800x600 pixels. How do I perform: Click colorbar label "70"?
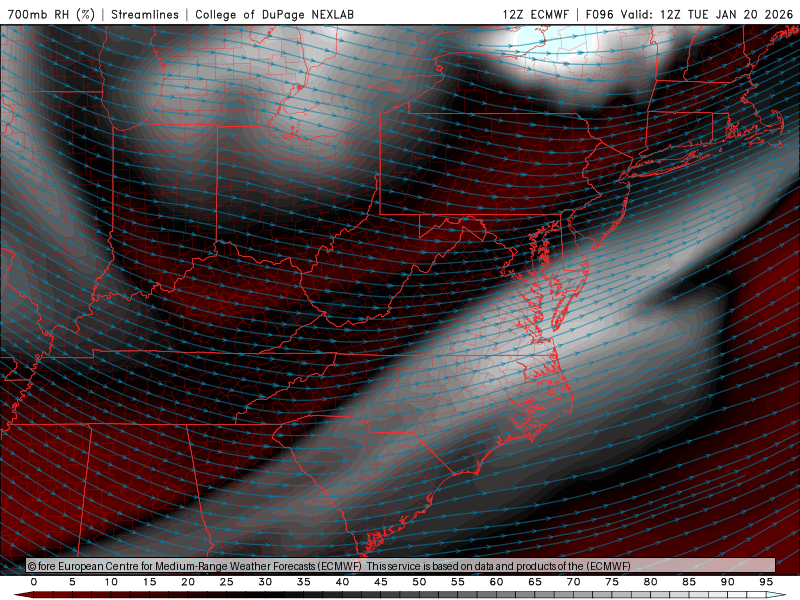[573, 582]
